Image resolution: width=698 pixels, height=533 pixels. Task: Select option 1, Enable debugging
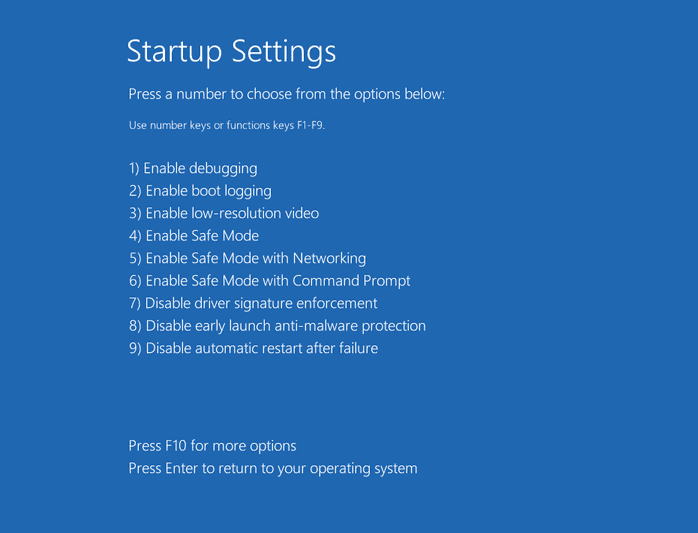point(193,168)
